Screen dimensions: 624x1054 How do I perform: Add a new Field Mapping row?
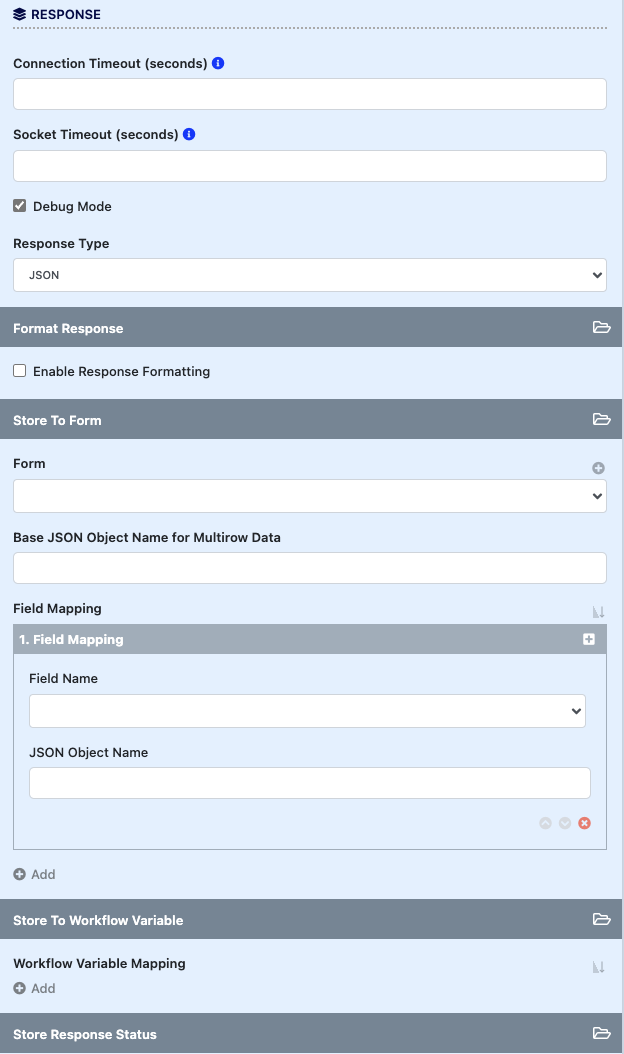click(x=35, y=874)
